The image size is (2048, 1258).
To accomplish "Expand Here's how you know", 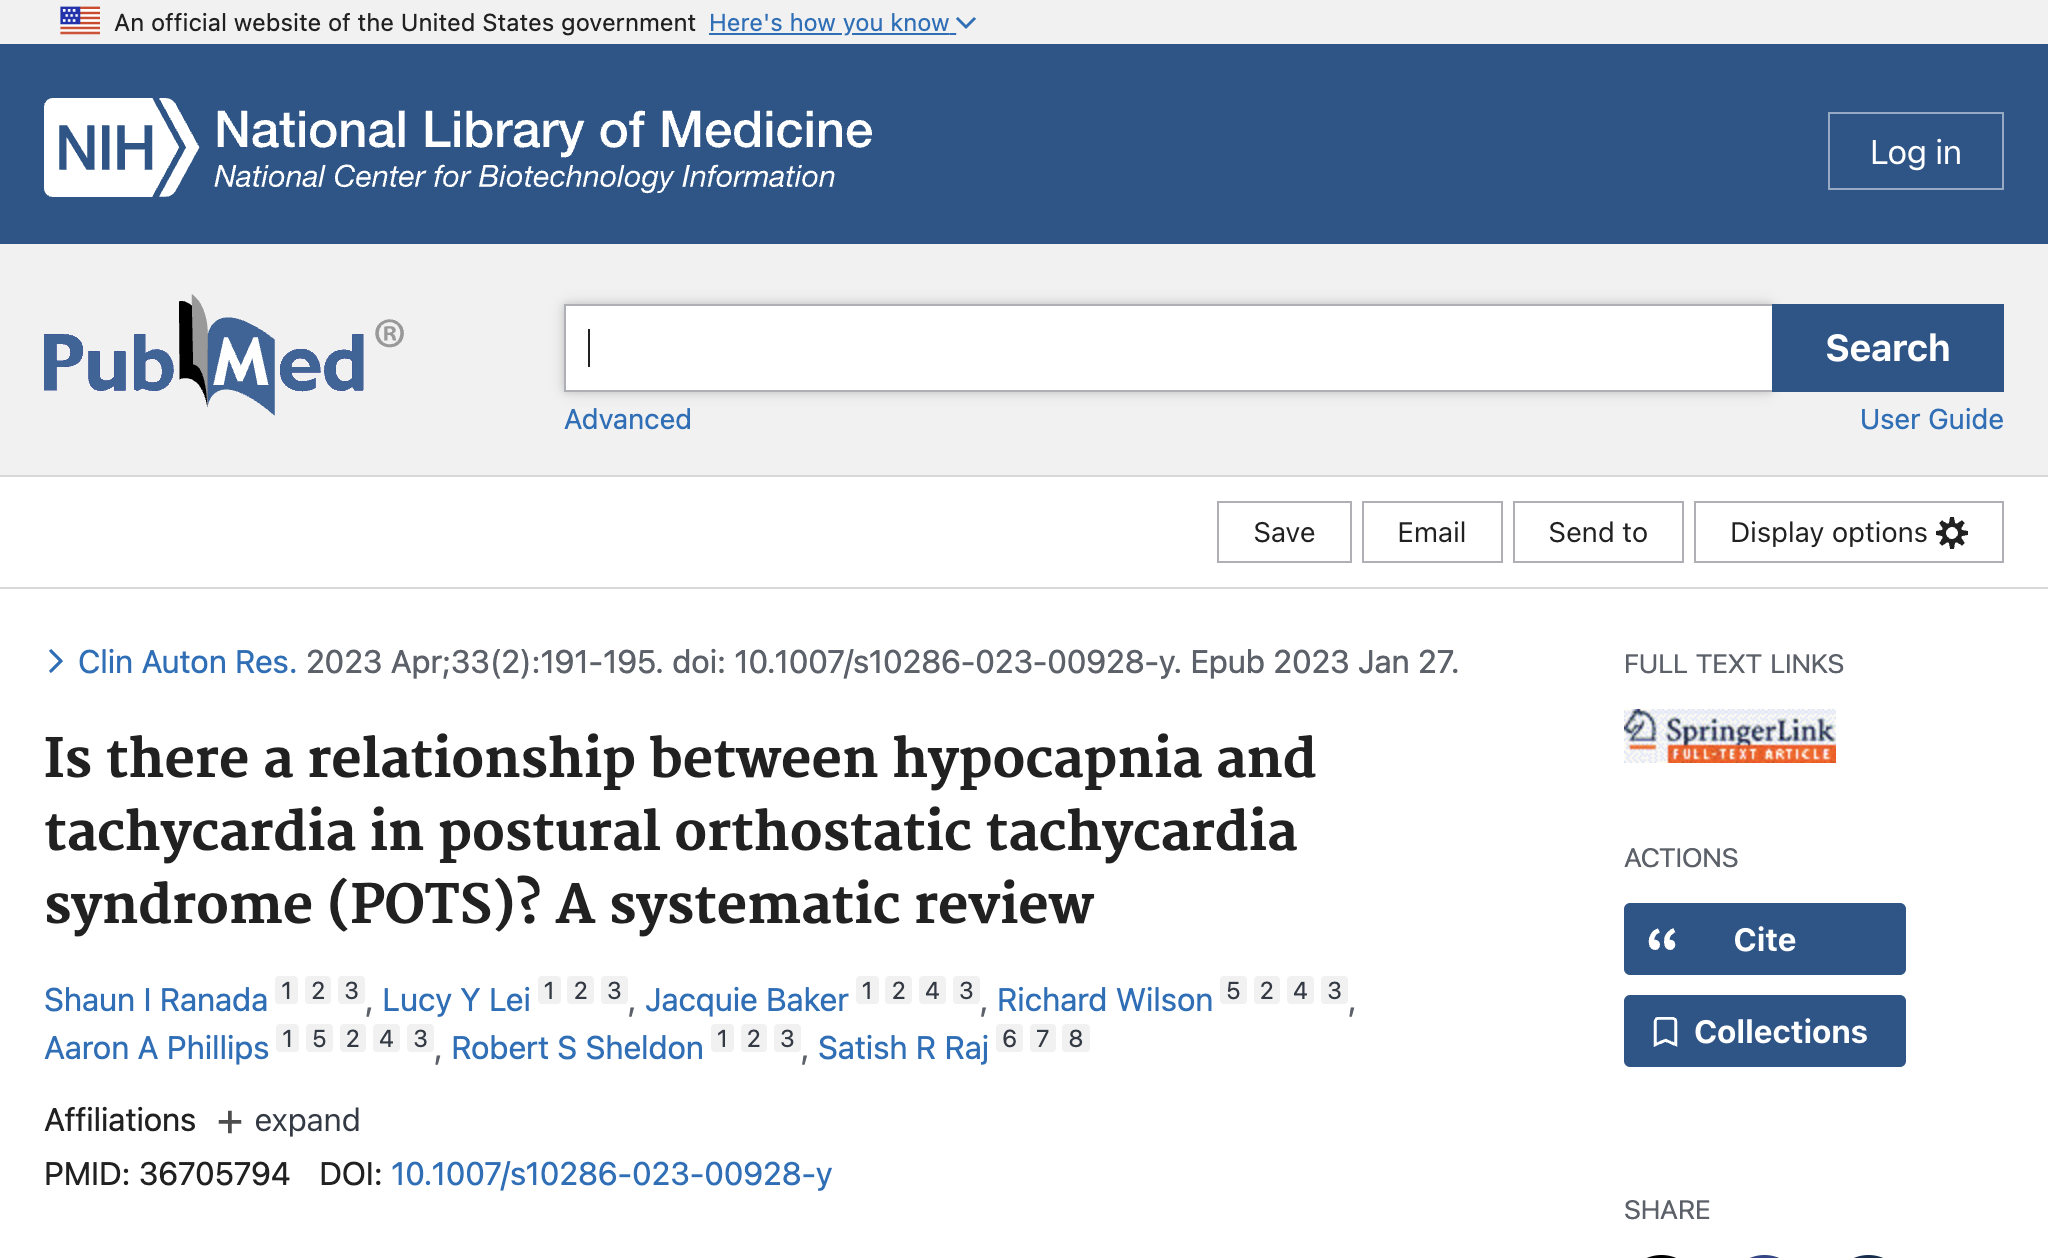I will coord(842,22).
